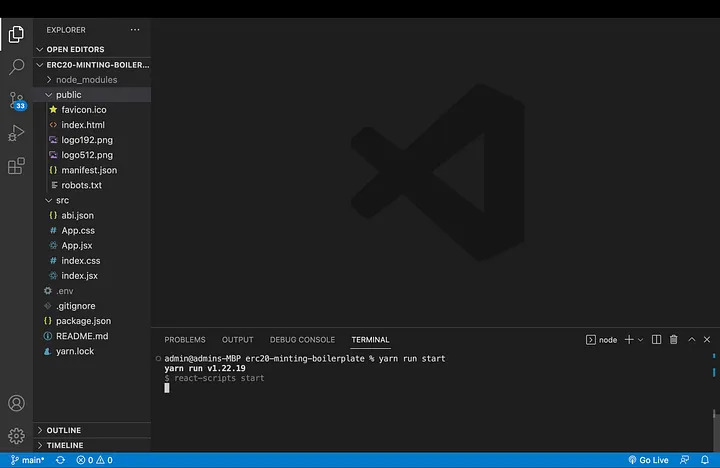This screenshot has height=468, width=720.
Task: Open Source Control view with 33 changes
Action: pos(16,100)
